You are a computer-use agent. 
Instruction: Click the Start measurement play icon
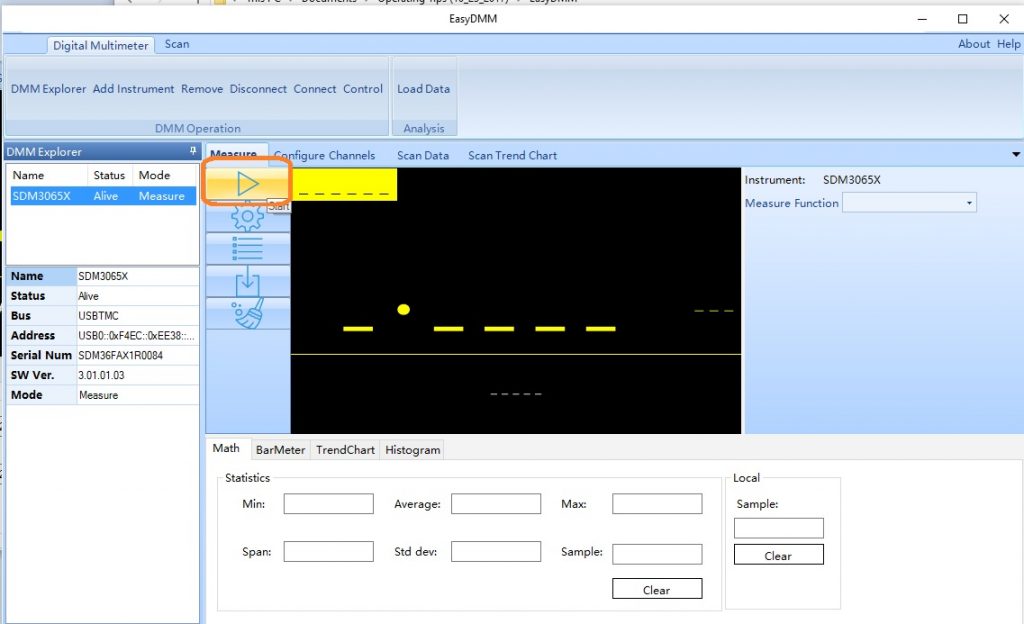(247, 184)
